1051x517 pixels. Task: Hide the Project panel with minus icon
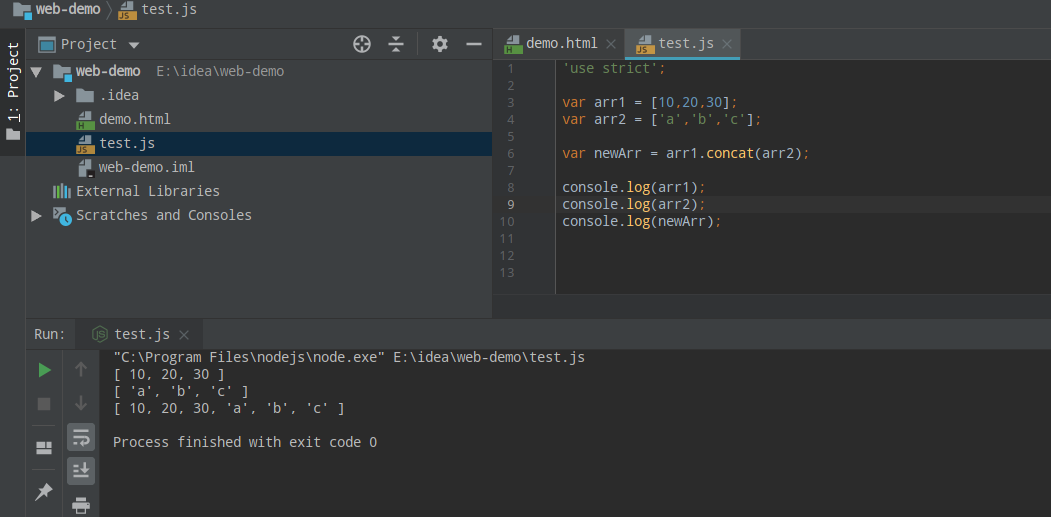click(x=474, y=44)
